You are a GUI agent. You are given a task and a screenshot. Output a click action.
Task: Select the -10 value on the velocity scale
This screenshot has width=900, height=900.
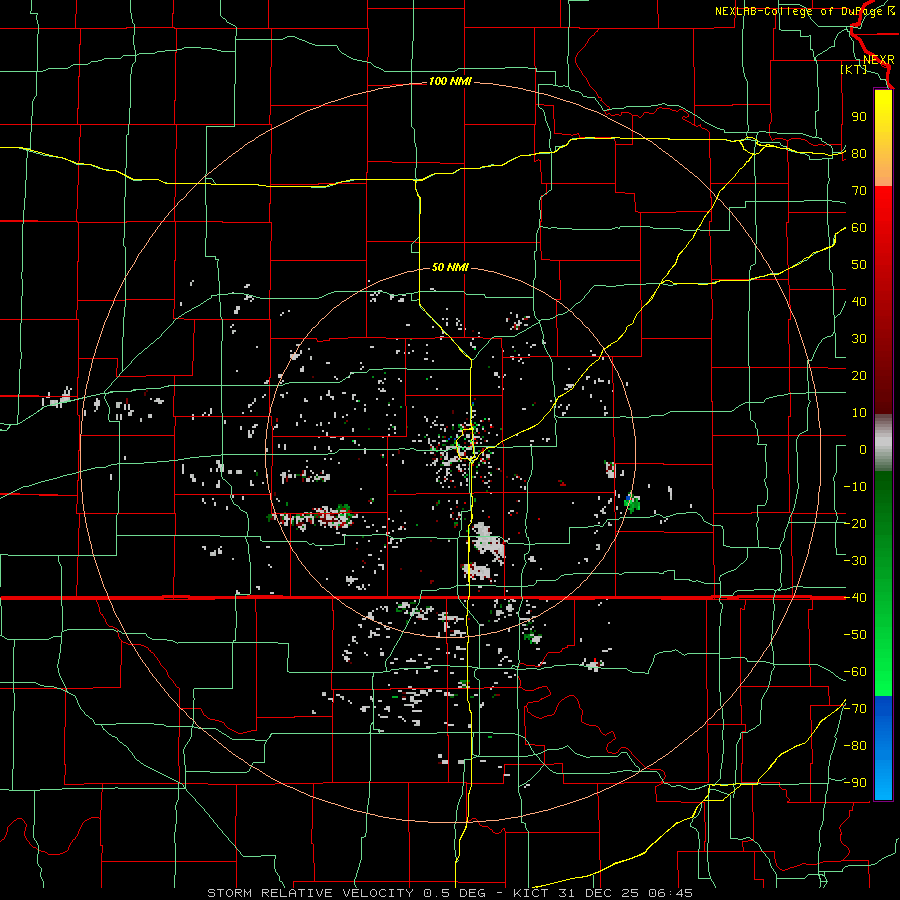(x=855, y=487)
